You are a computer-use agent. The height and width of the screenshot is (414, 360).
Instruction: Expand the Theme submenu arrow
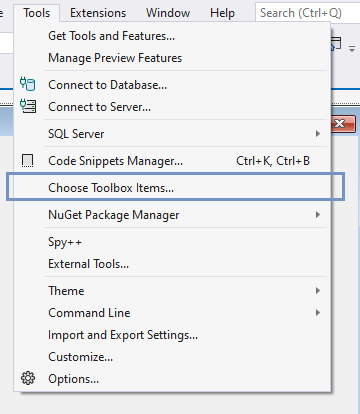(x=318, y=291)
